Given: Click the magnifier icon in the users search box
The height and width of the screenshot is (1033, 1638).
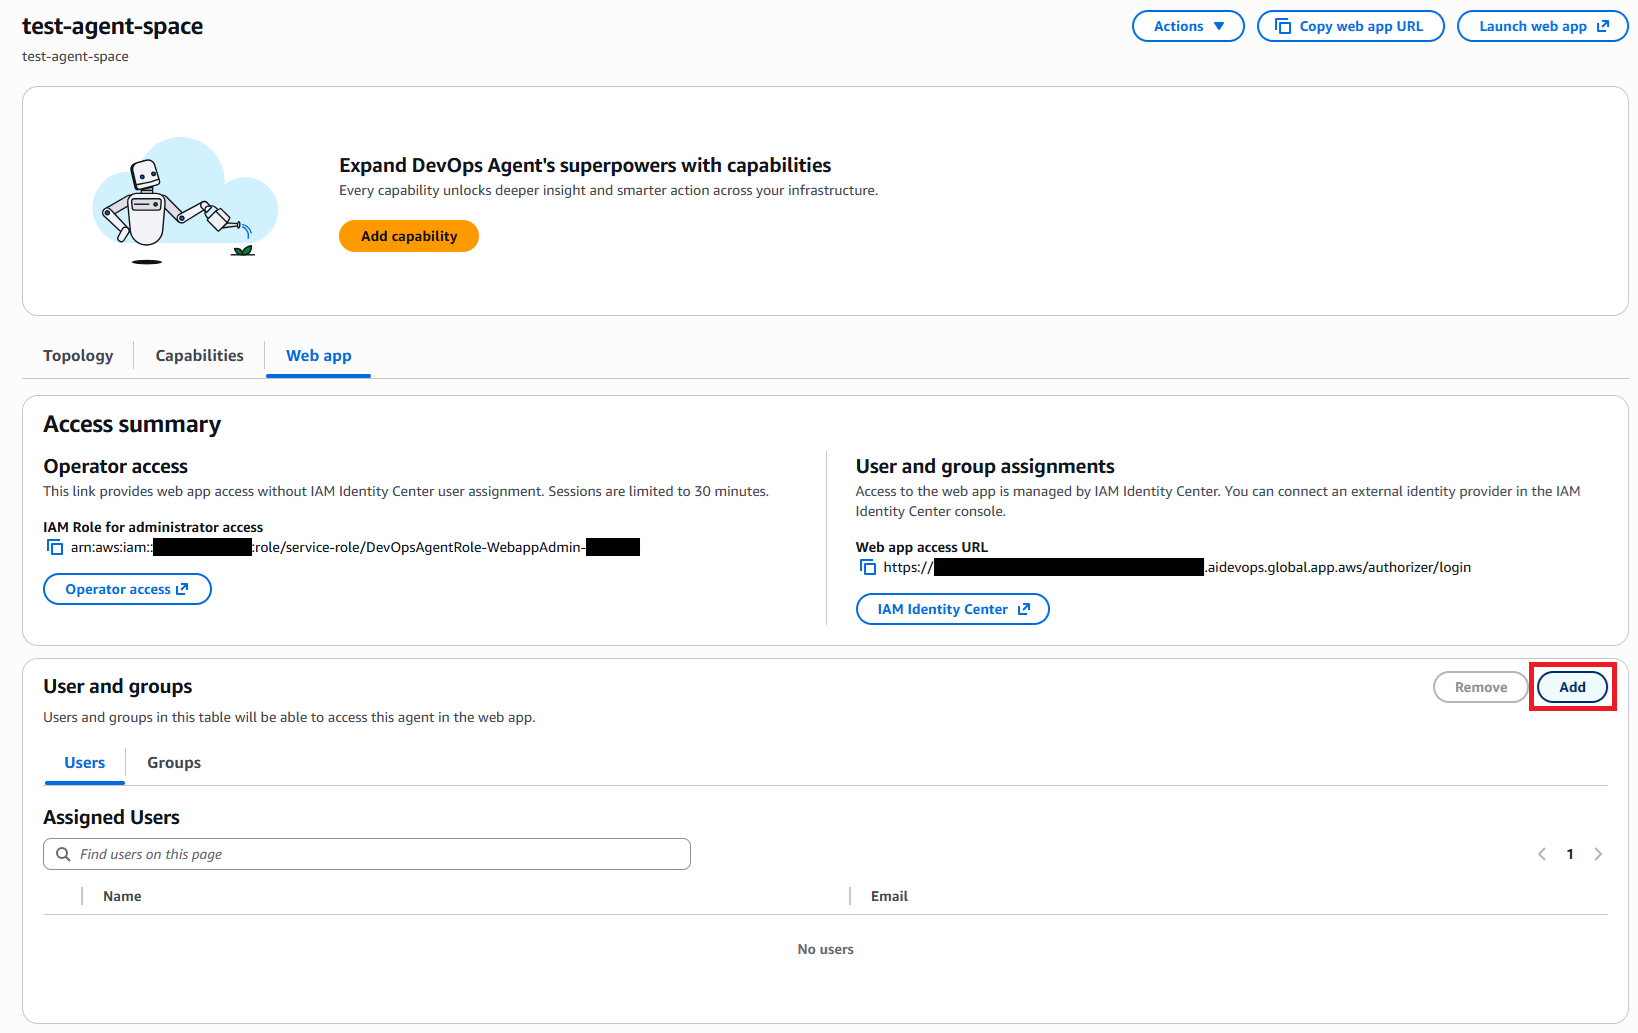Looking at the screenshot, I should [x=63, y=854].
